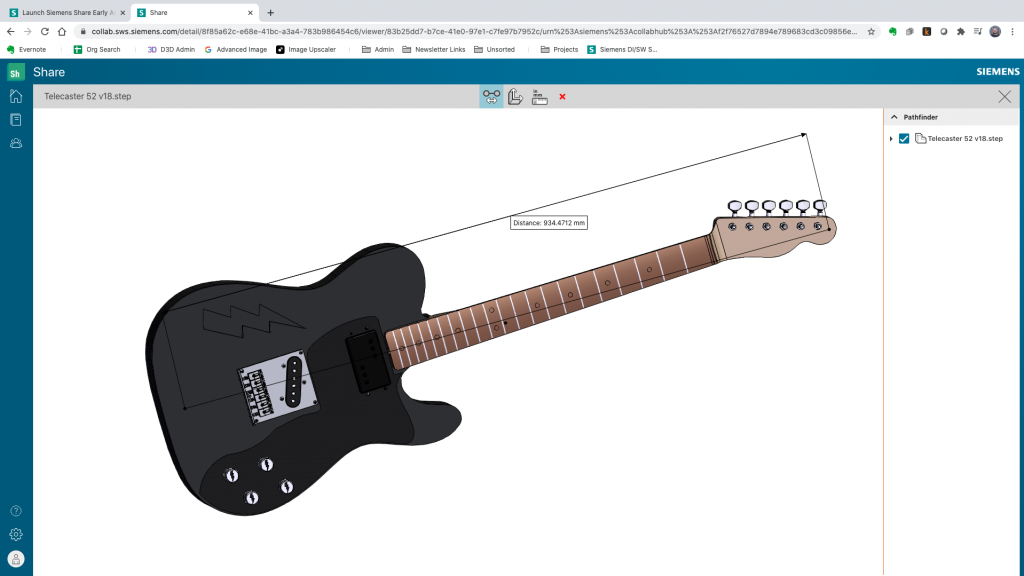Viewport: 1024px width, 576px height.
Task: Open the Image Upscaler bookmark
Action: 306,50
